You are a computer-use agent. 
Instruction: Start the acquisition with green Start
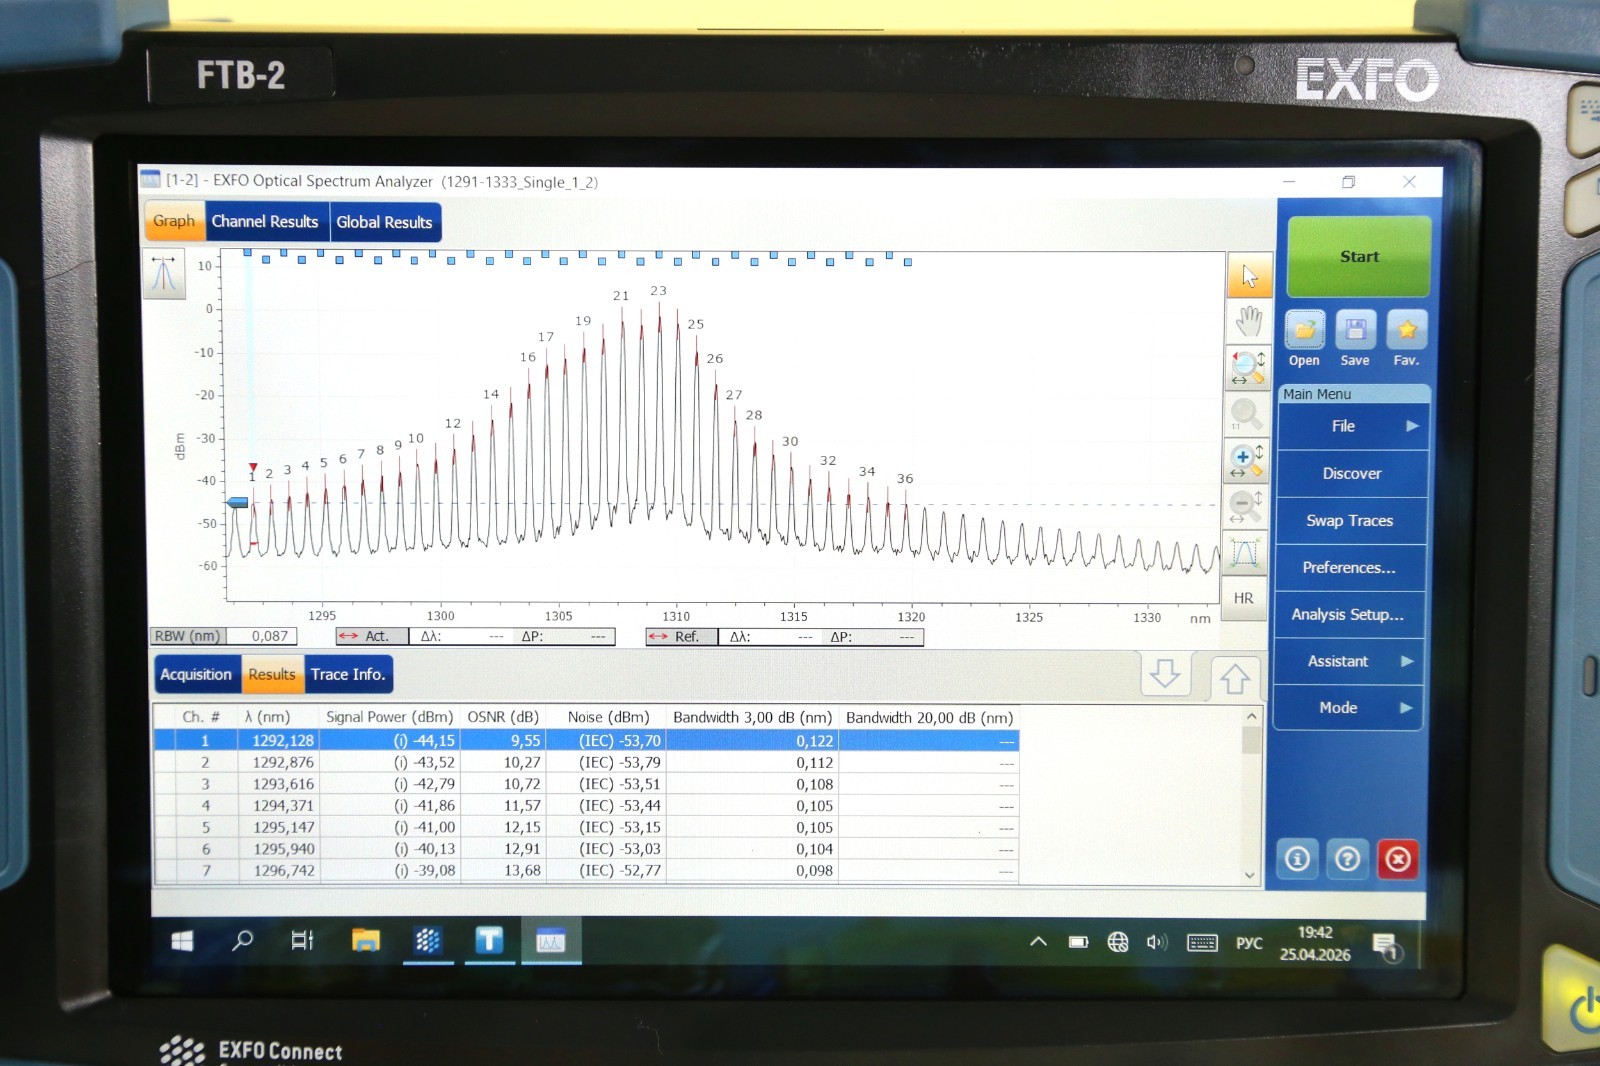click(x=1359, y=257)
